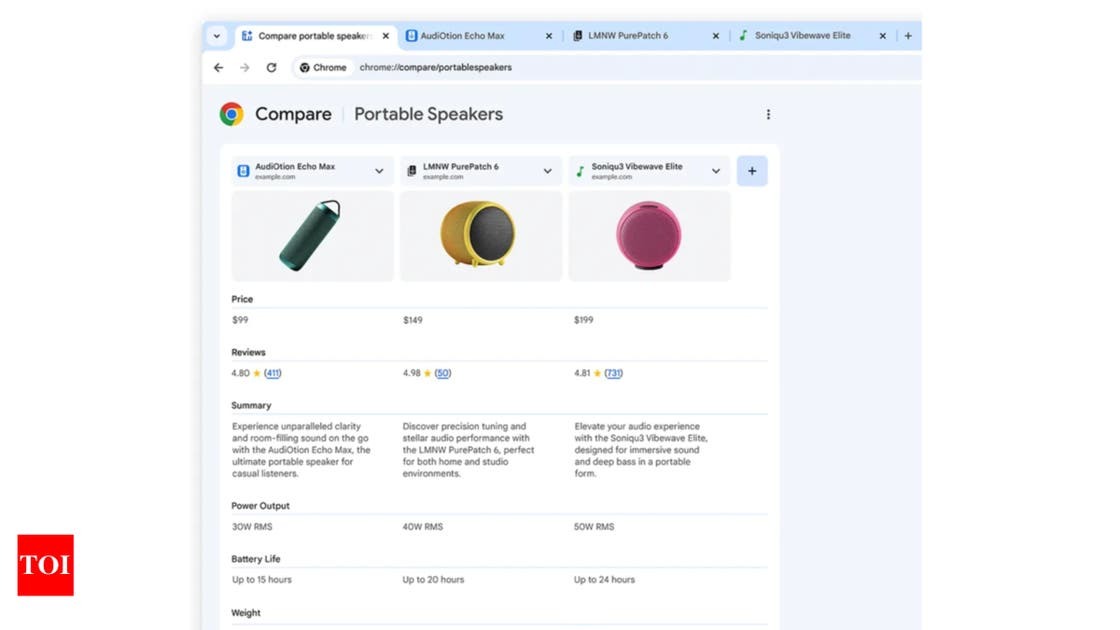
Task: Click the pink Soniqu3 Vibewave Elite speaker image
Action: pyautogui.click(x=649, y=236)
